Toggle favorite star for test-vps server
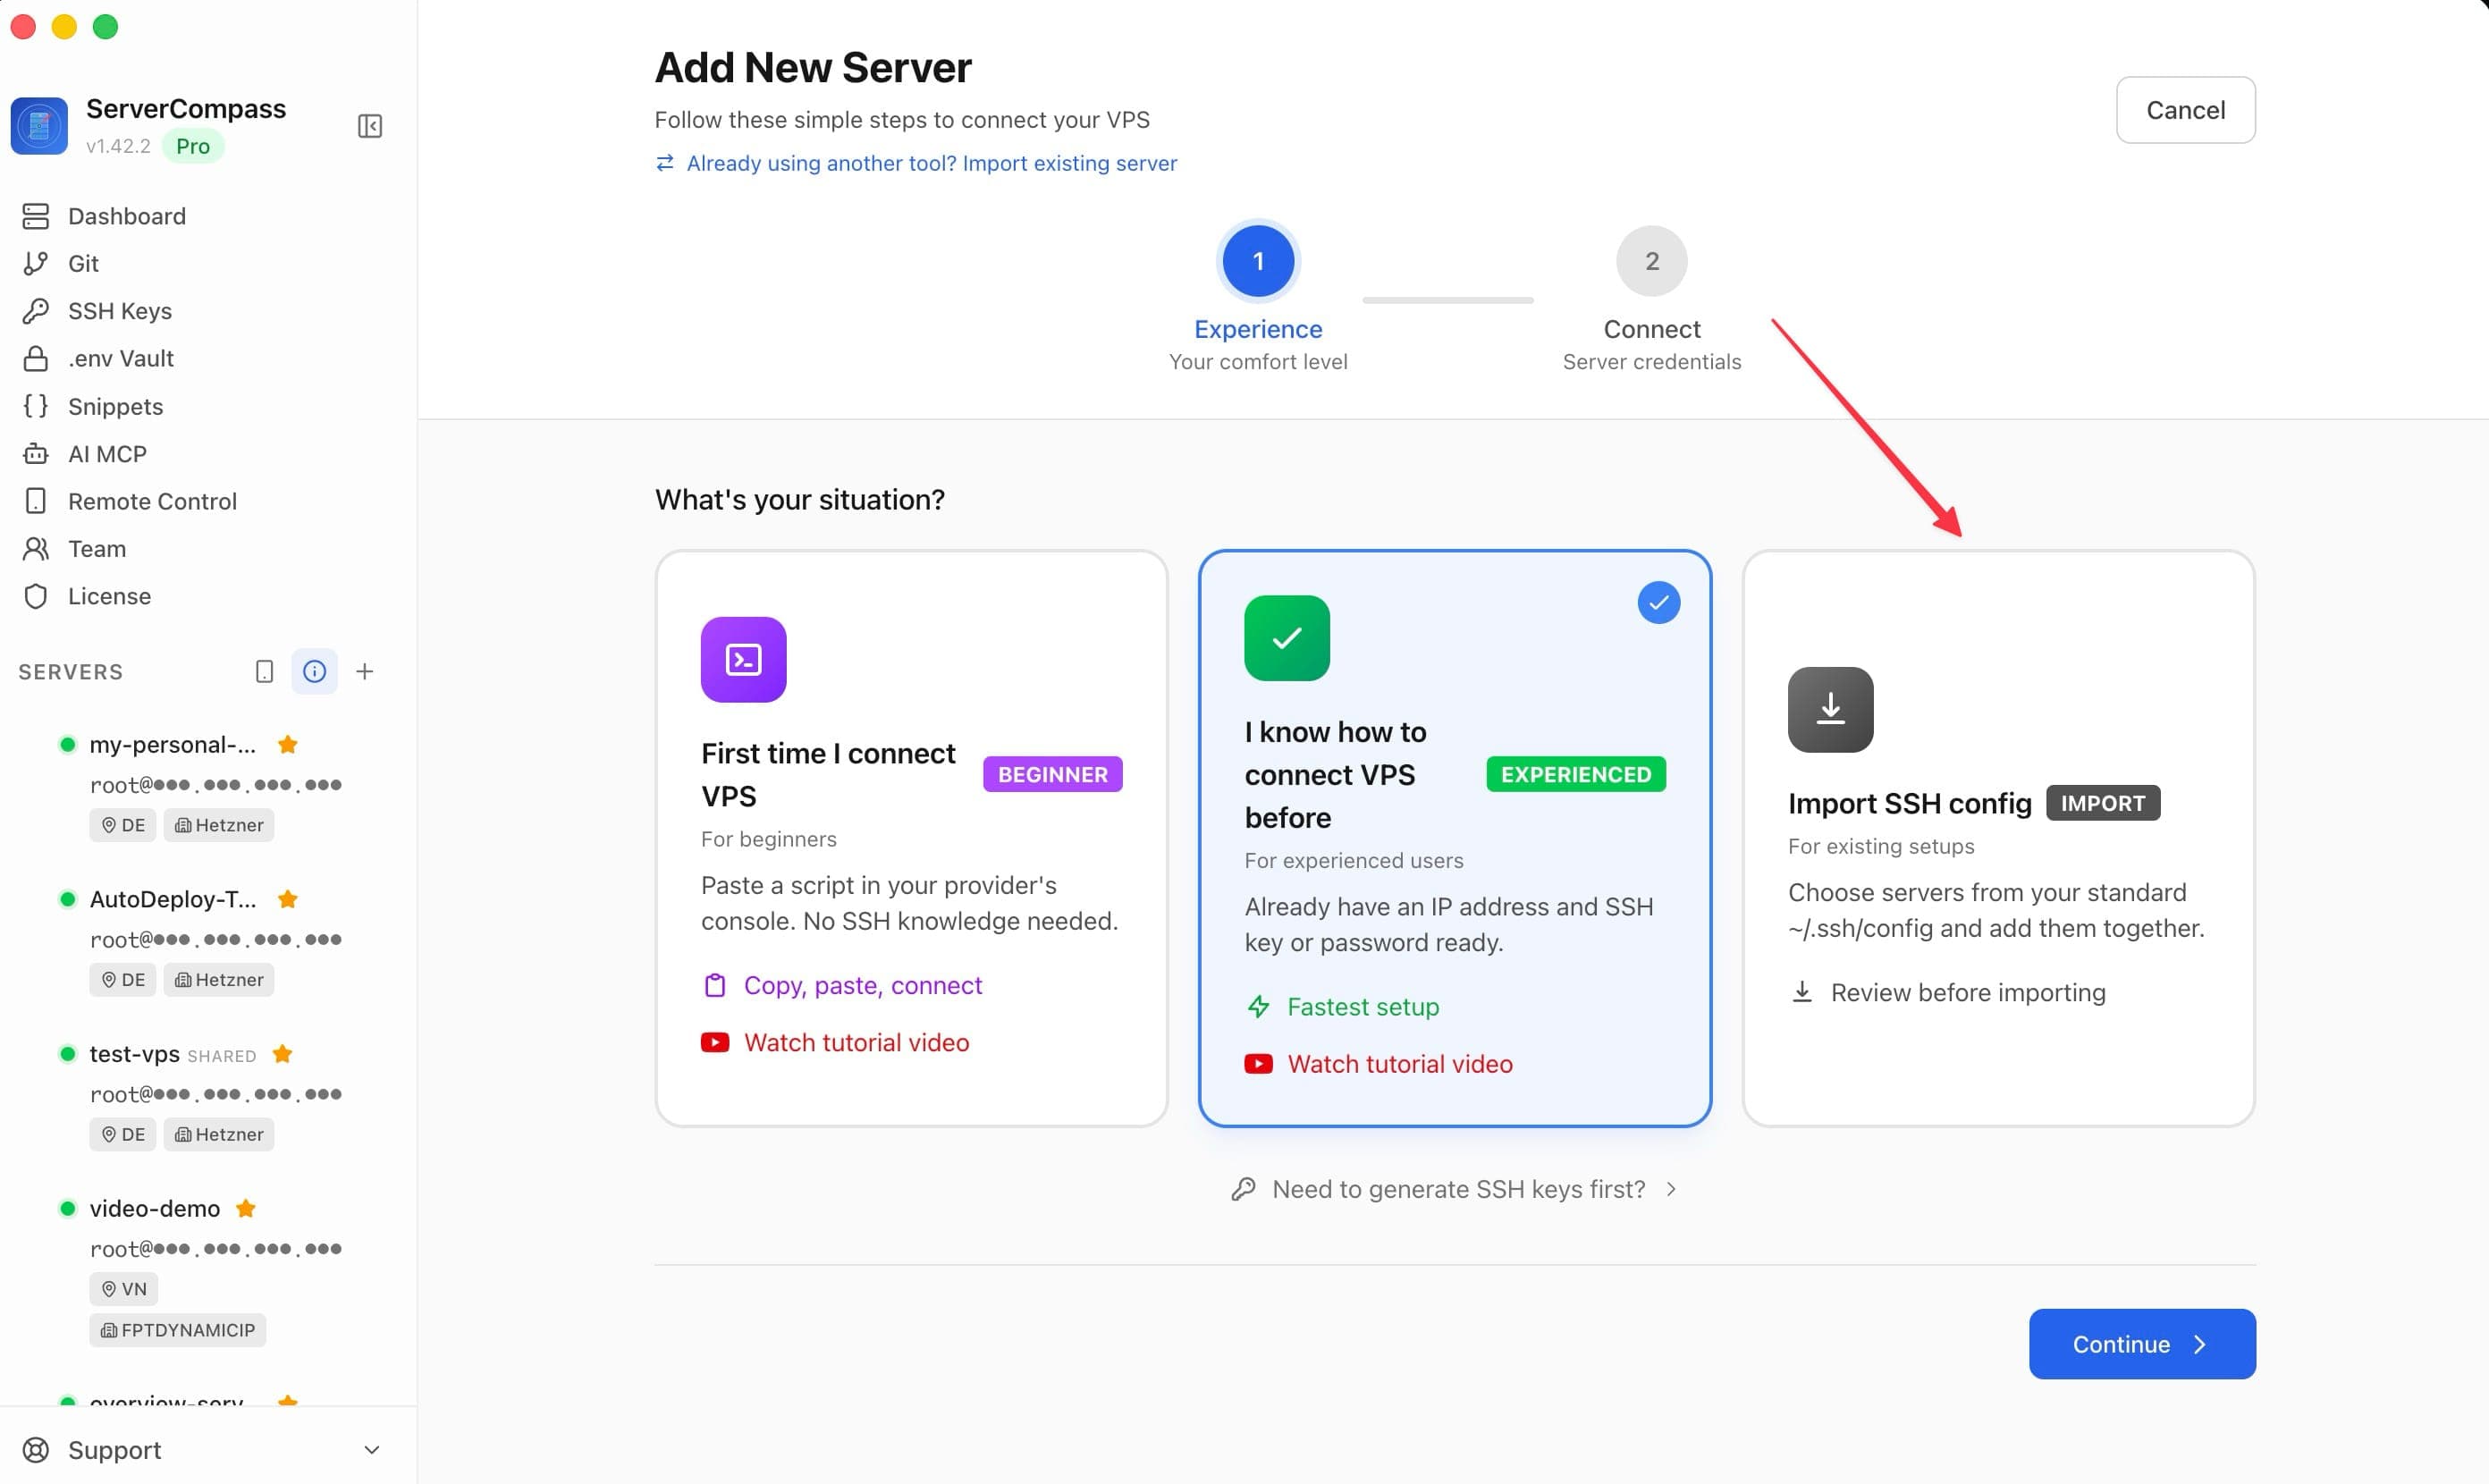The image size is (2489, 1484). click(283, 1055)
